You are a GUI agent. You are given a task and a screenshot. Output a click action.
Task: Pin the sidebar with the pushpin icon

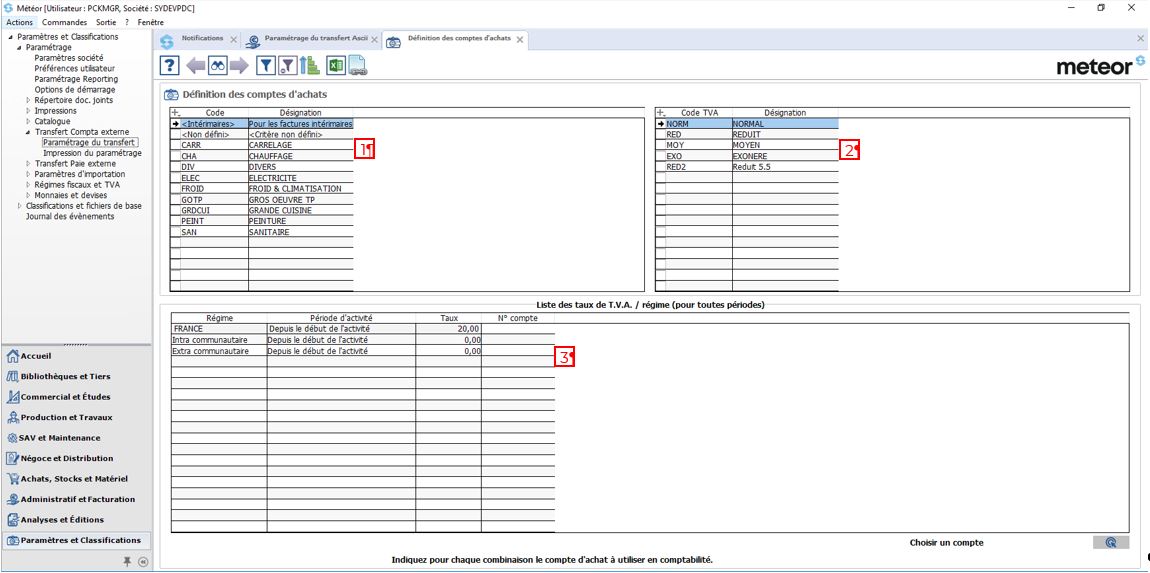[x=127, y=561]
